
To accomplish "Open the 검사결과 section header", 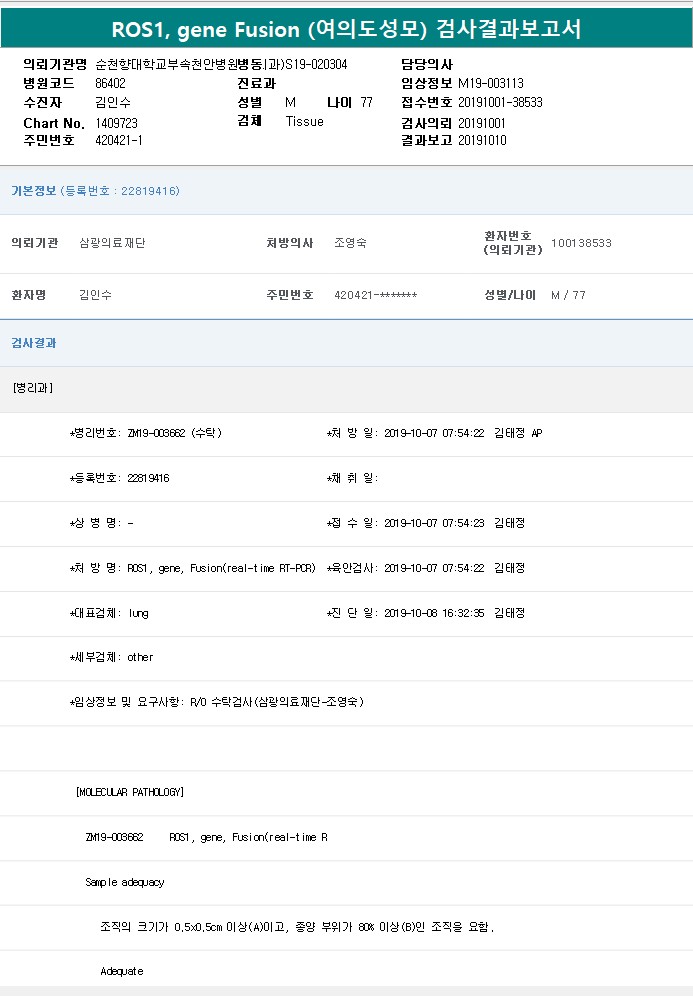I will click(33, 343).
